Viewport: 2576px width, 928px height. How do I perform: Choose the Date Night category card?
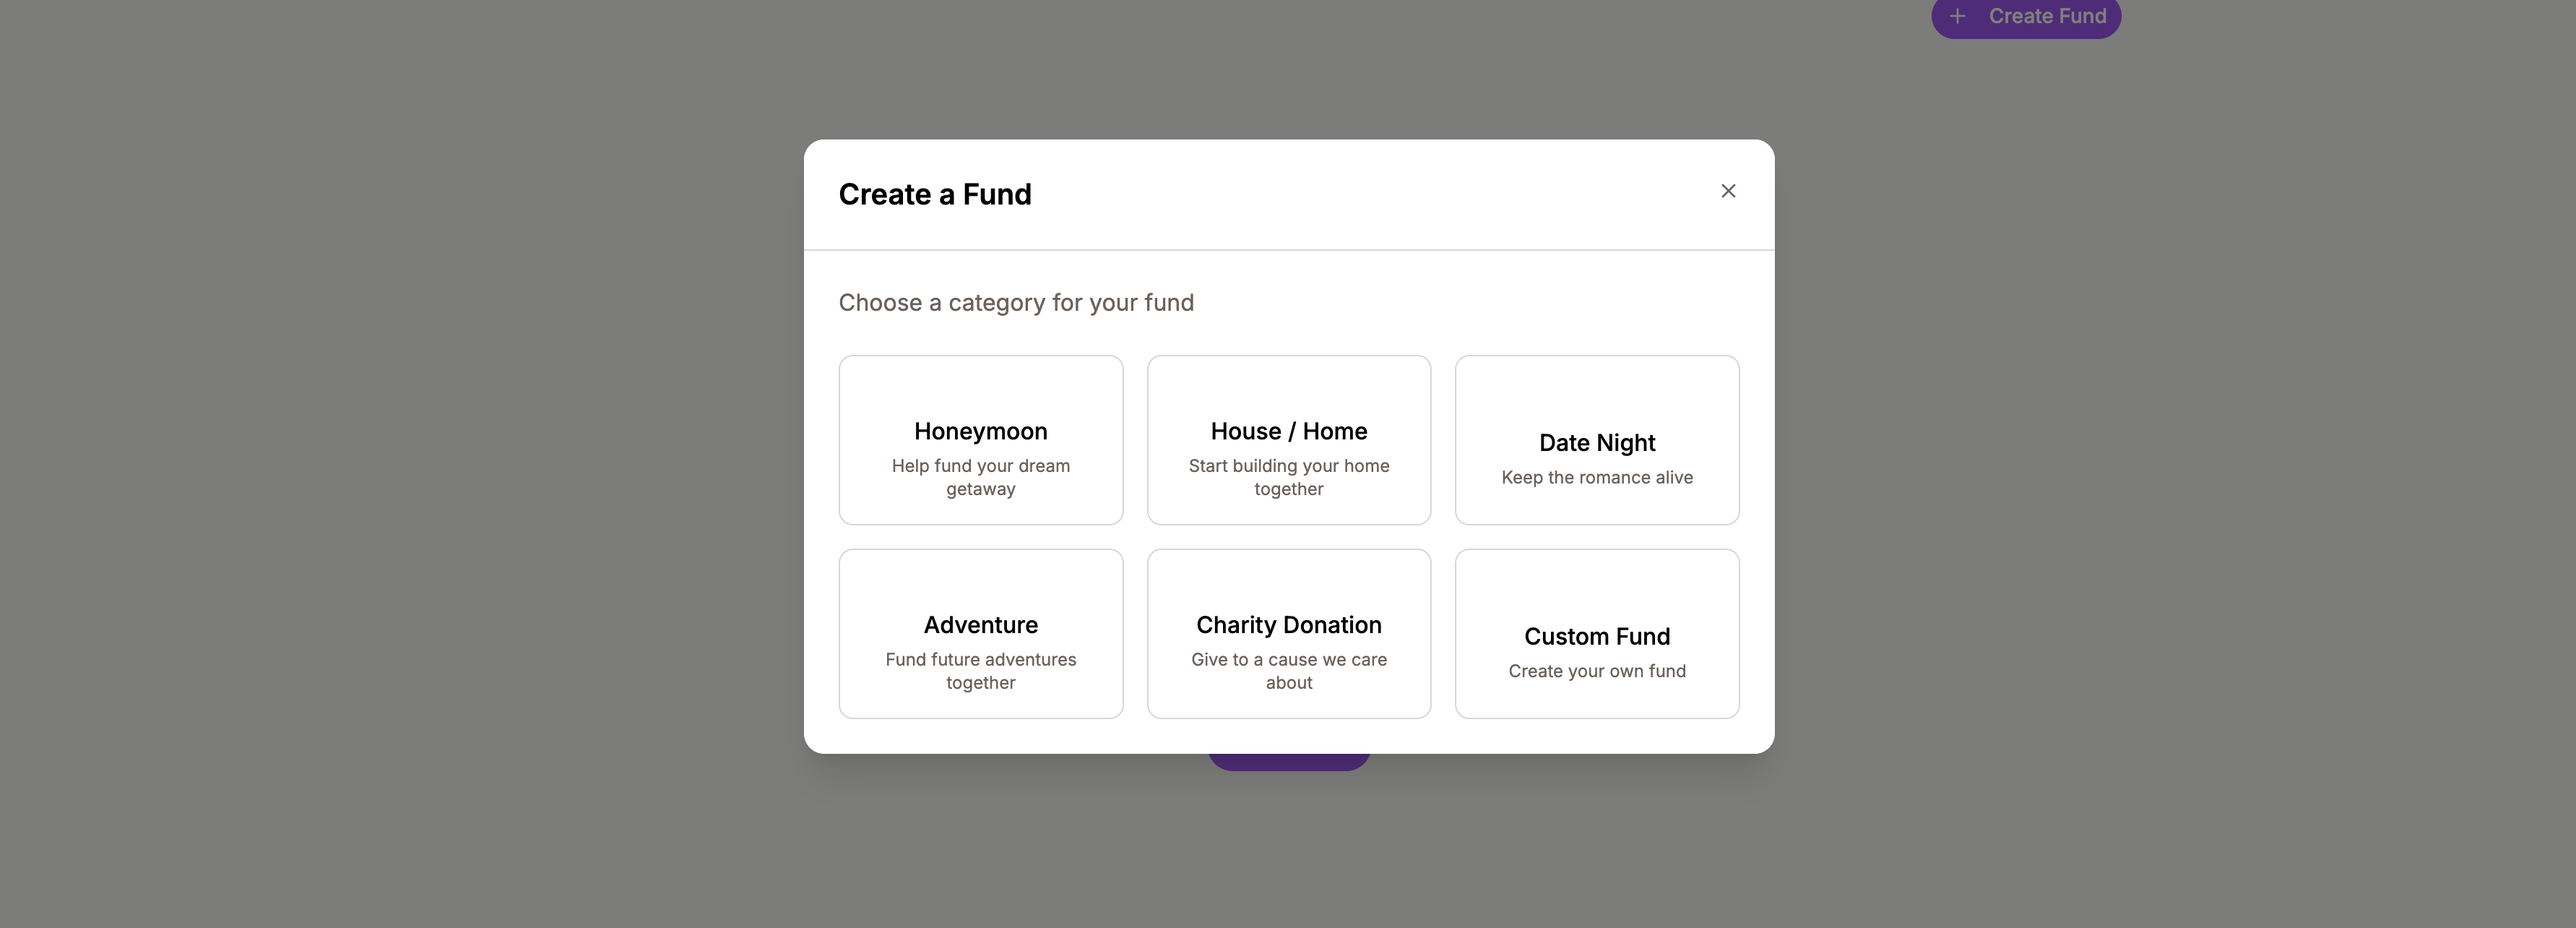[1596, 440]
